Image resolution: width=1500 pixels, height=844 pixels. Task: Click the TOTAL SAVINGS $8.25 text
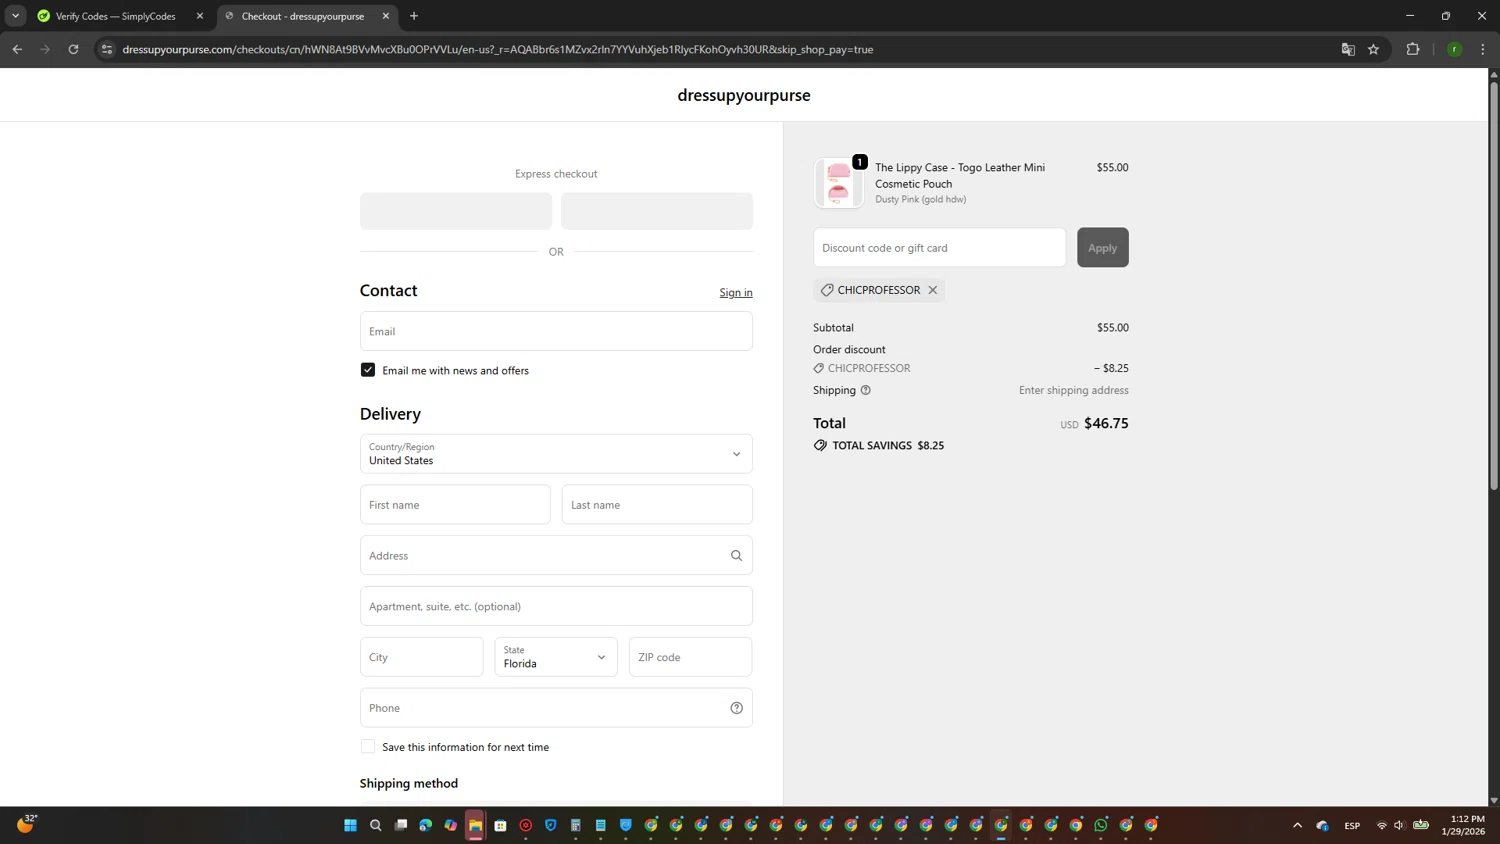click(888, 446)
